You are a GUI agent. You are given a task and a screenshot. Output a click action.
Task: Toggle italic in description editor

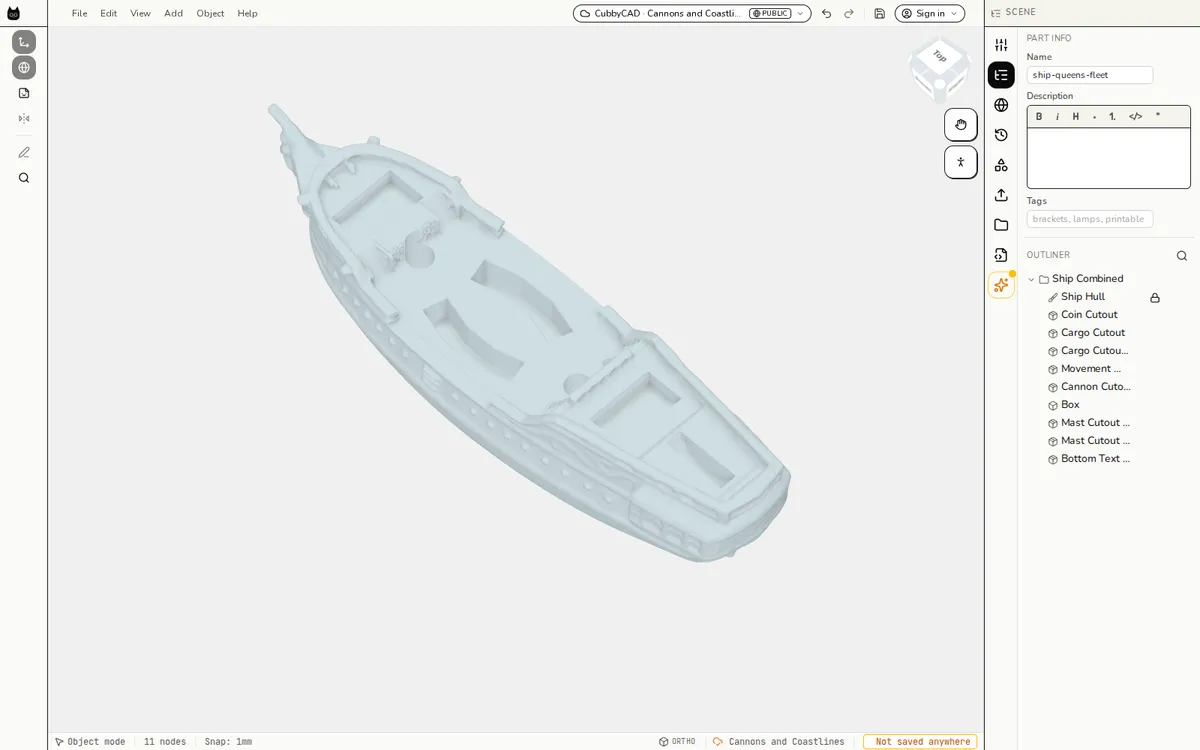1057,116
